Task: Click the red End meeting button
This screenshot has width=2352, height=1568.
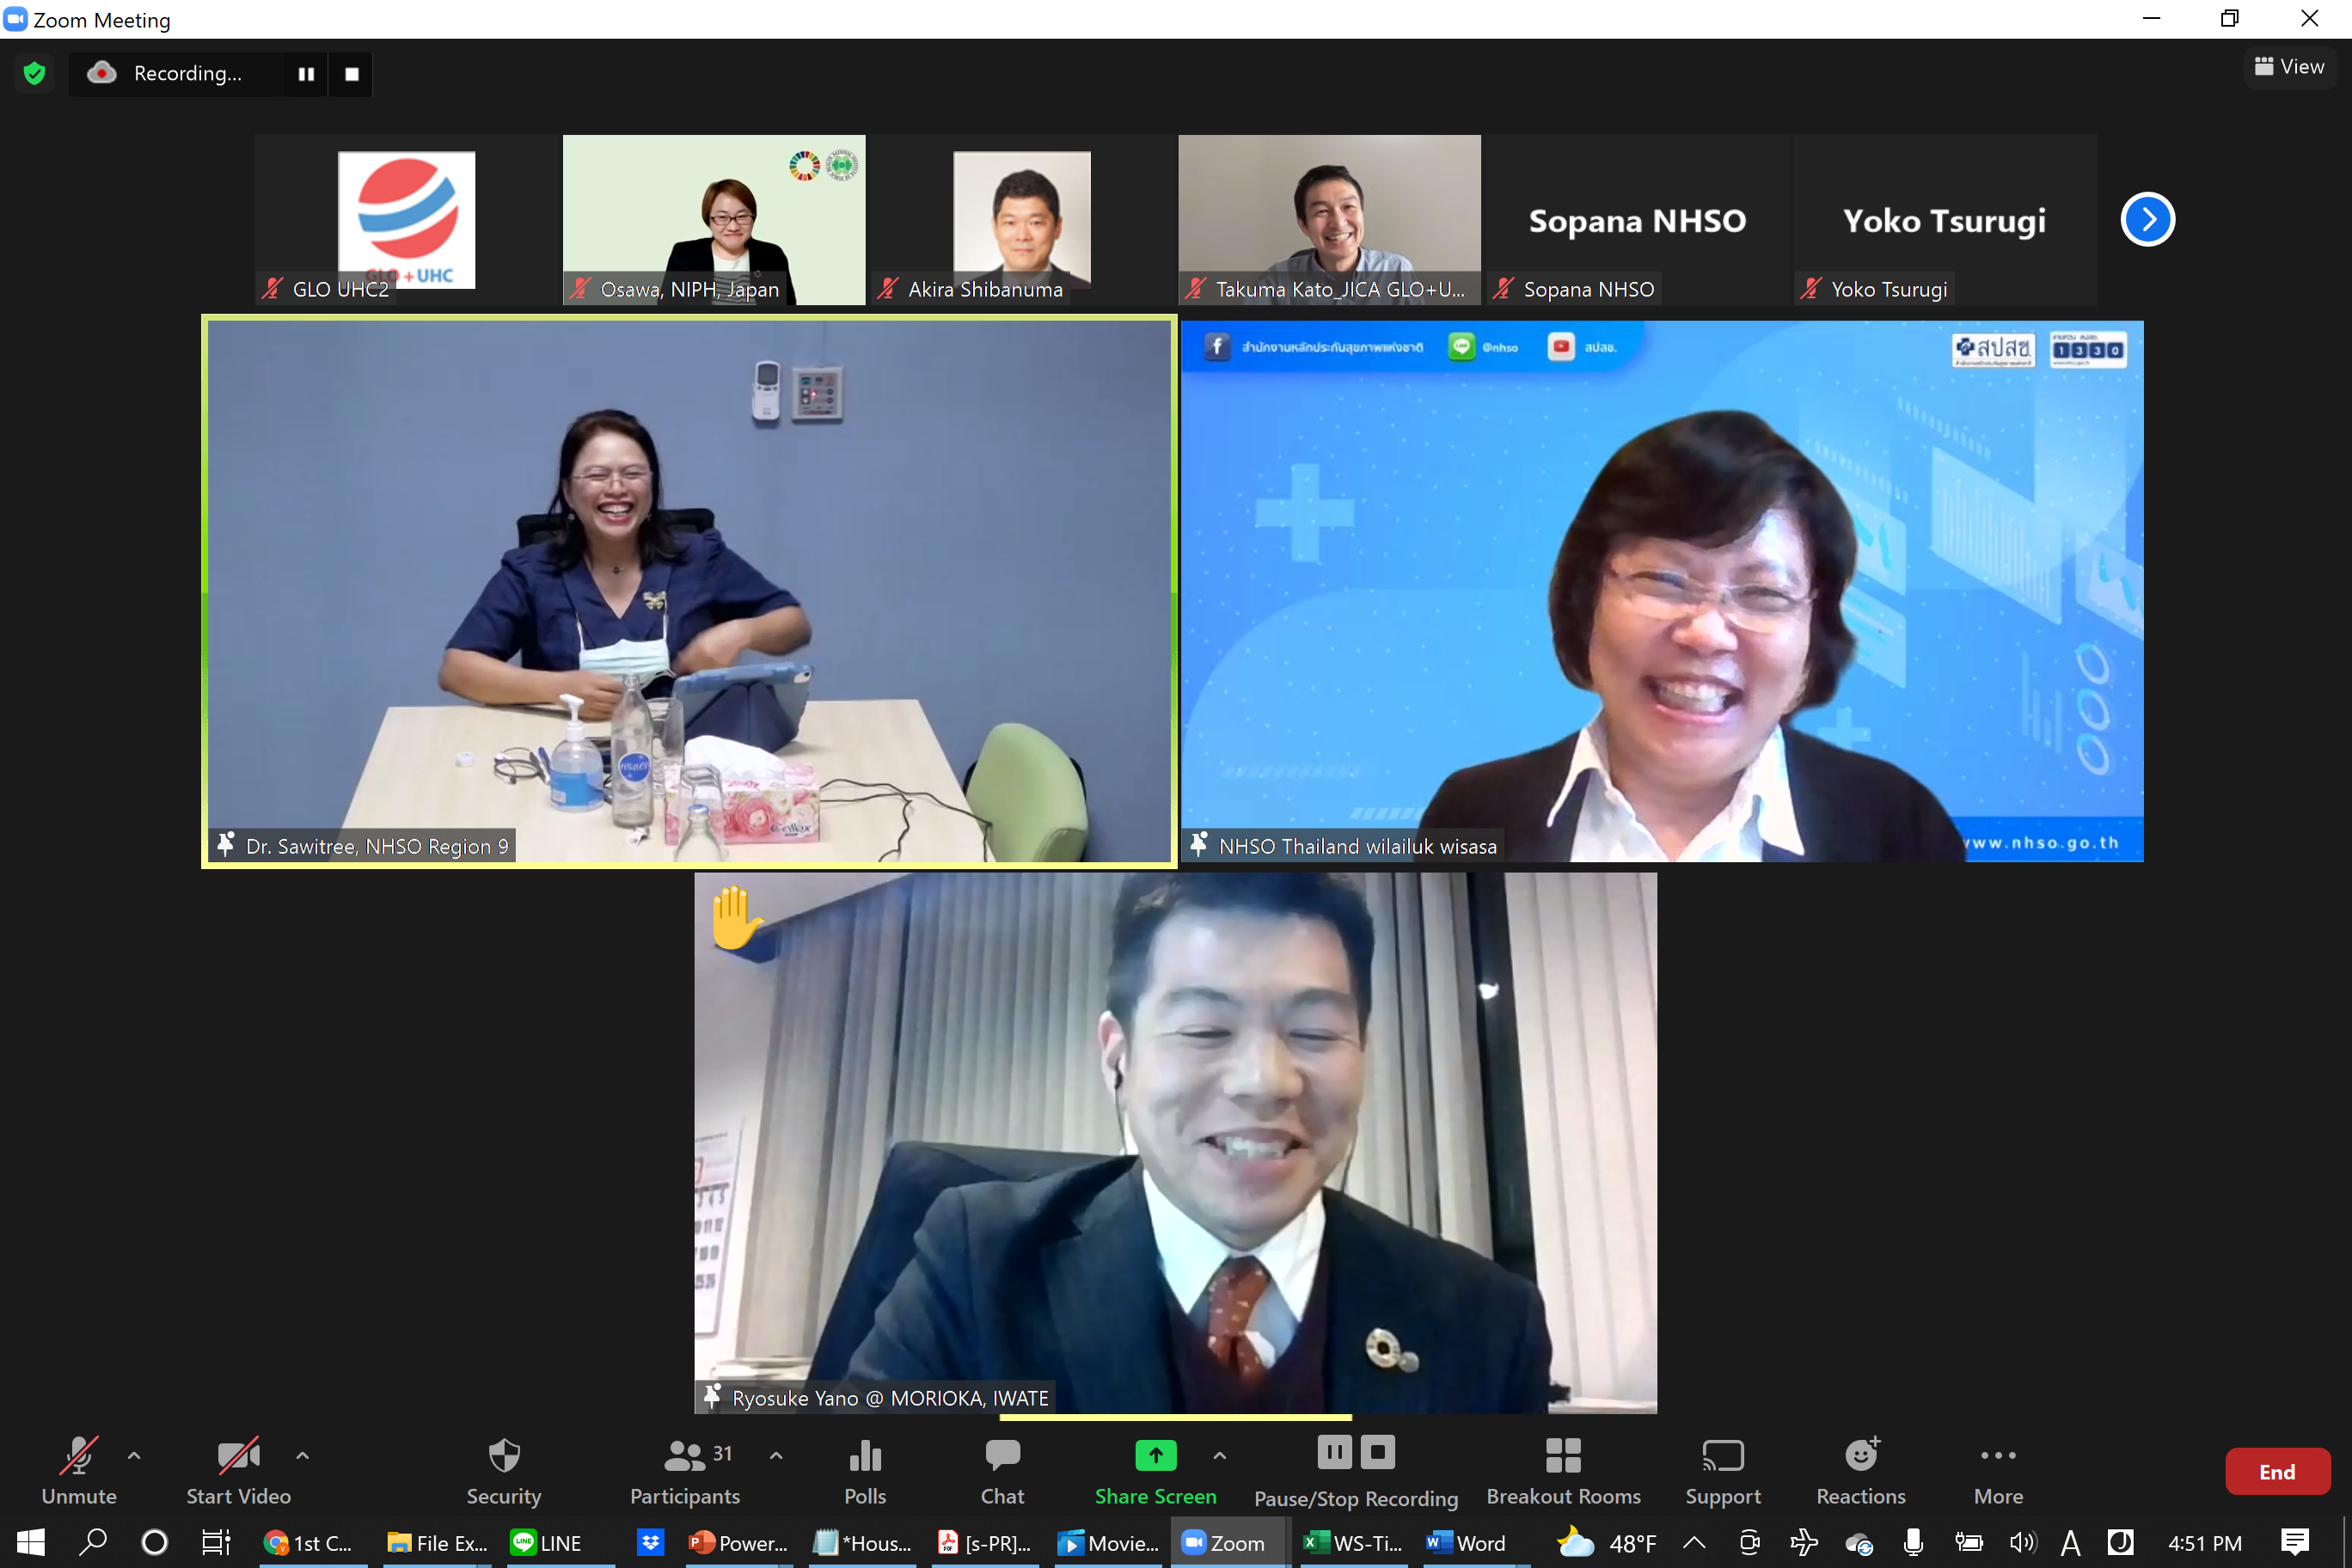Action: 2277,1471
